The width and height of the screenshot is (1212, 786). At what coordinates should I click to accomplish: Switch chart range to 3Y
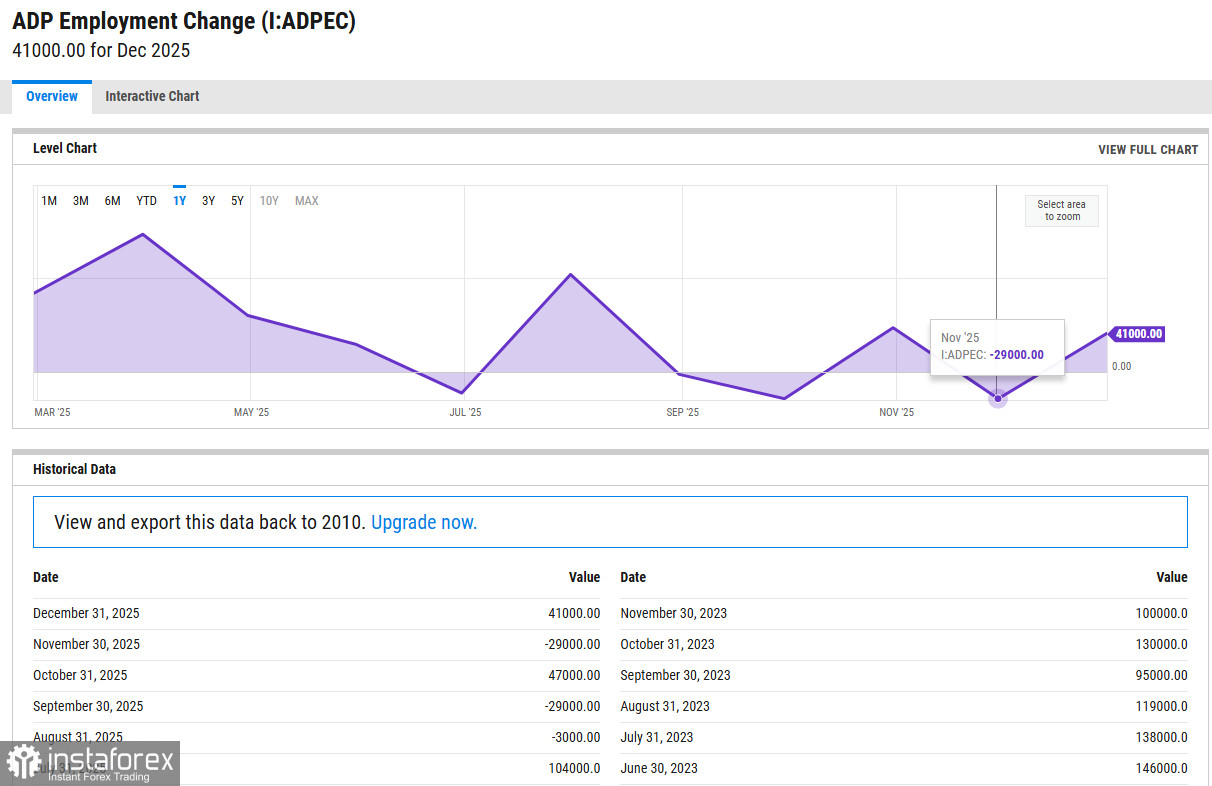click(208, 201)
